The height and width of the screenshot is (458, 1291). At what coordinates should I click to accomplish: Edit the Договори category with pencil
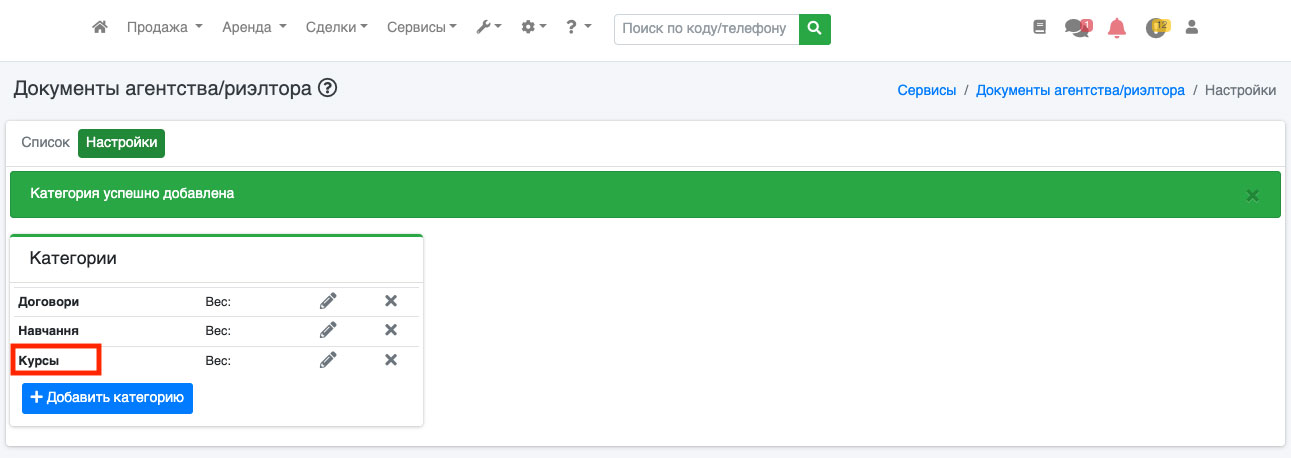click(x=328, y=301)
